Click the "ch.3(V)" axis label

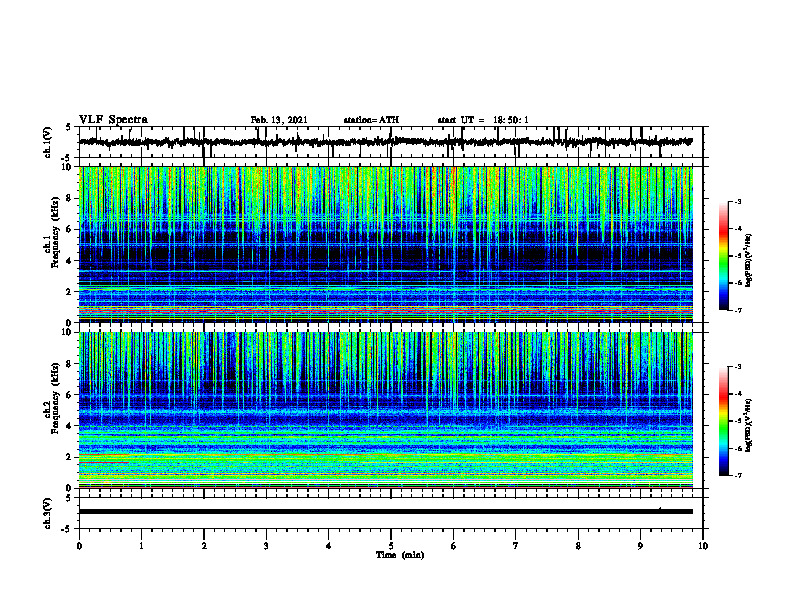[x=48, y=513]
